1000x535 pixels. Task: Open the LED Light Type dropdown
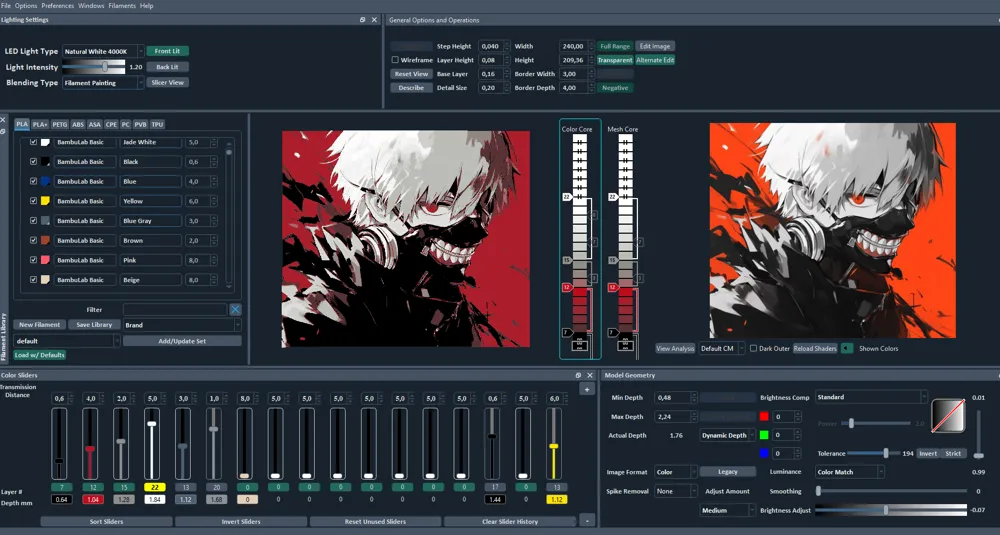pyautogui.click(x=102, y=51)
